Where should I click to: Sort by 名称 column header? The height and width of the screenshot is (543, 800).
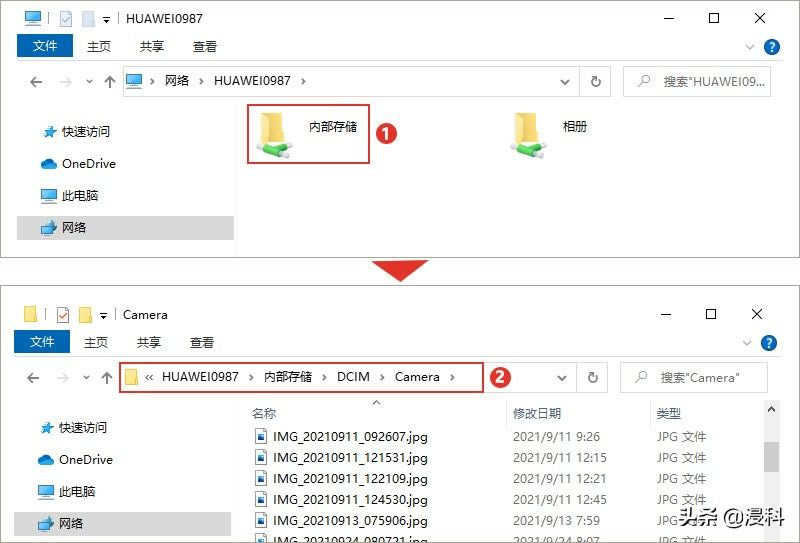264,413
